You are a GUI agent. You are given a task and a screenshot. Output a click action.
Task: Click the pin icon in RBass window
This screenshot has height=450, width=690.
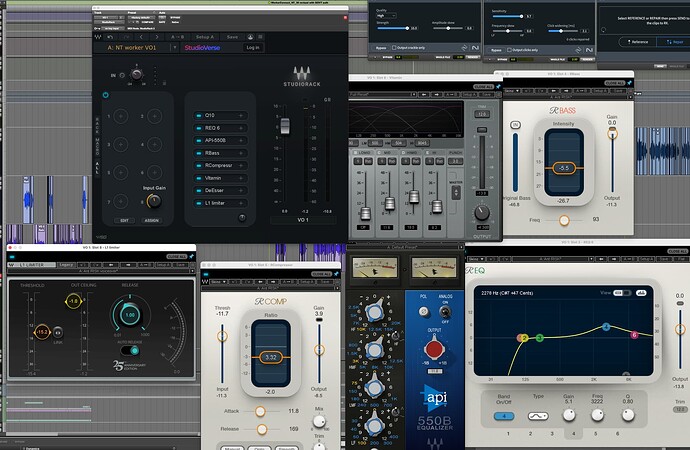[x=629, y=83]
